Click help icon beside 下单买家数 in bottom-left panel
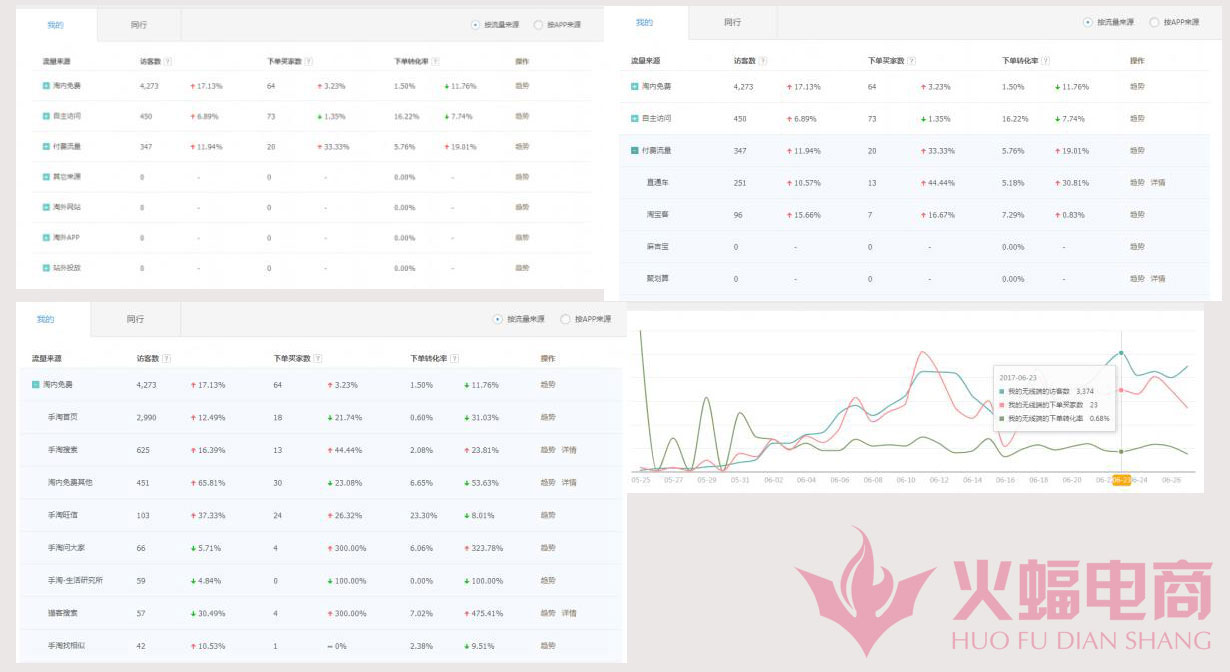The width and height of the screenshot is (1230, 672). point(316,358)
